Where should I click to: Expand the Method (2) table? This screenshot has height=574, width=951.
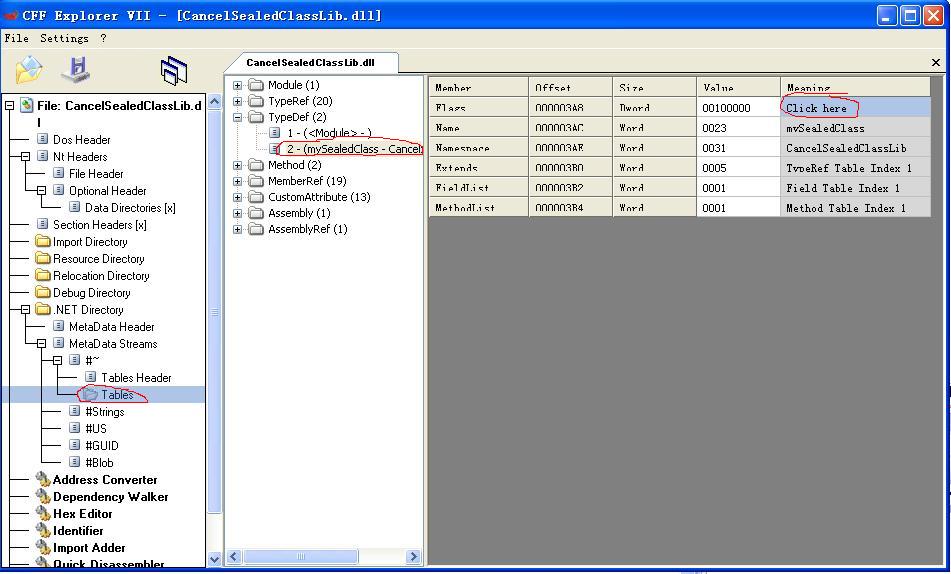[x=238, y=165]
